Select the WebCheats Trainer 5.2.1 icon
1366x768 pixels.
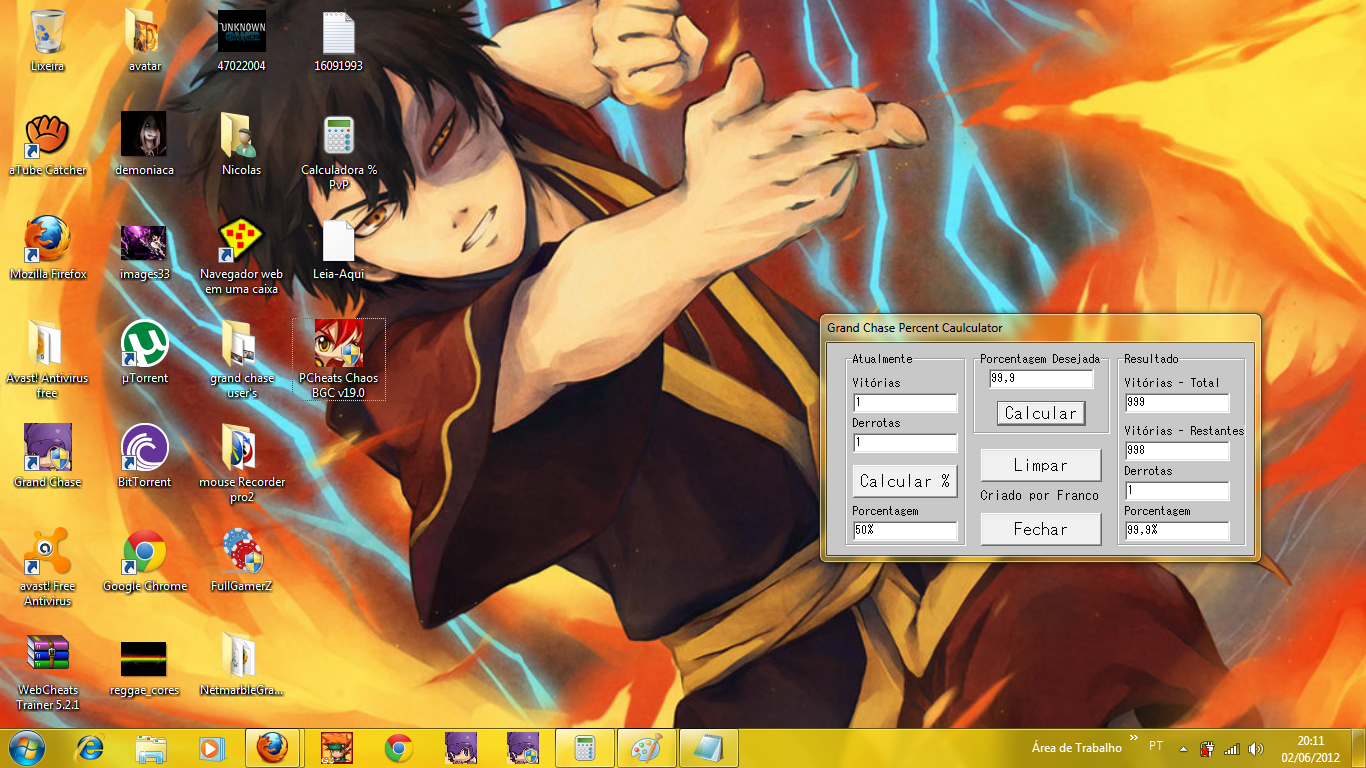point(47,672)
